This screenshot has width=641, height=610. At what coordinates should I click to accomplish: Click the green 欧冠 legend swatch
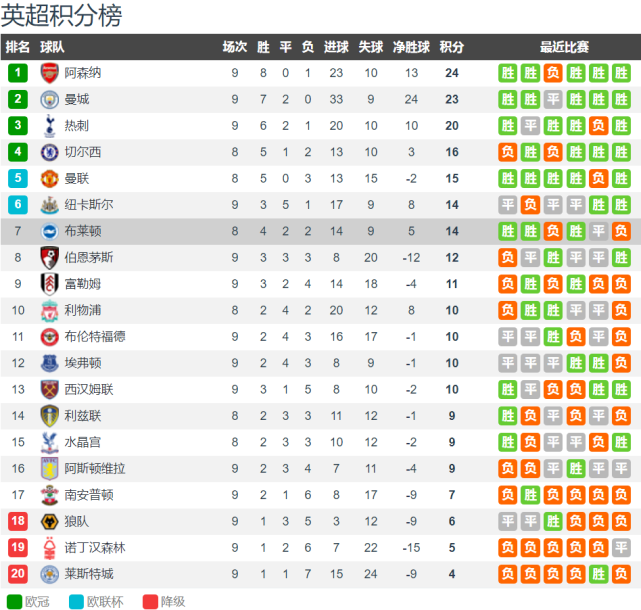point(14,601)
